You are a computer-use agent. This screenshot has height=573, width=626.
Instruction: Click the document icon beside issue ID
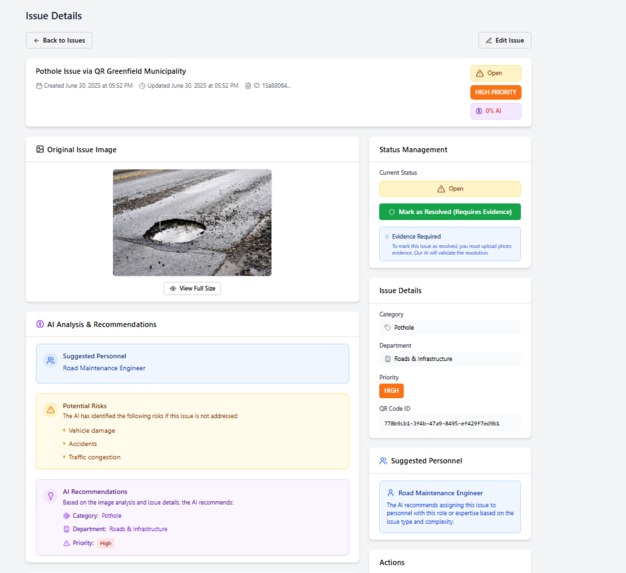click(248, 85)
